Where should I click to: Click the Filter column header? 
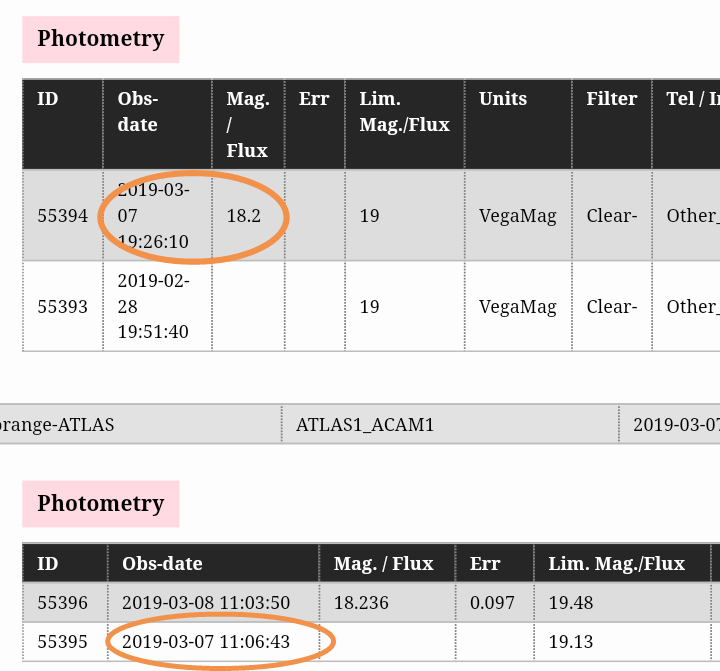[611, 99]
